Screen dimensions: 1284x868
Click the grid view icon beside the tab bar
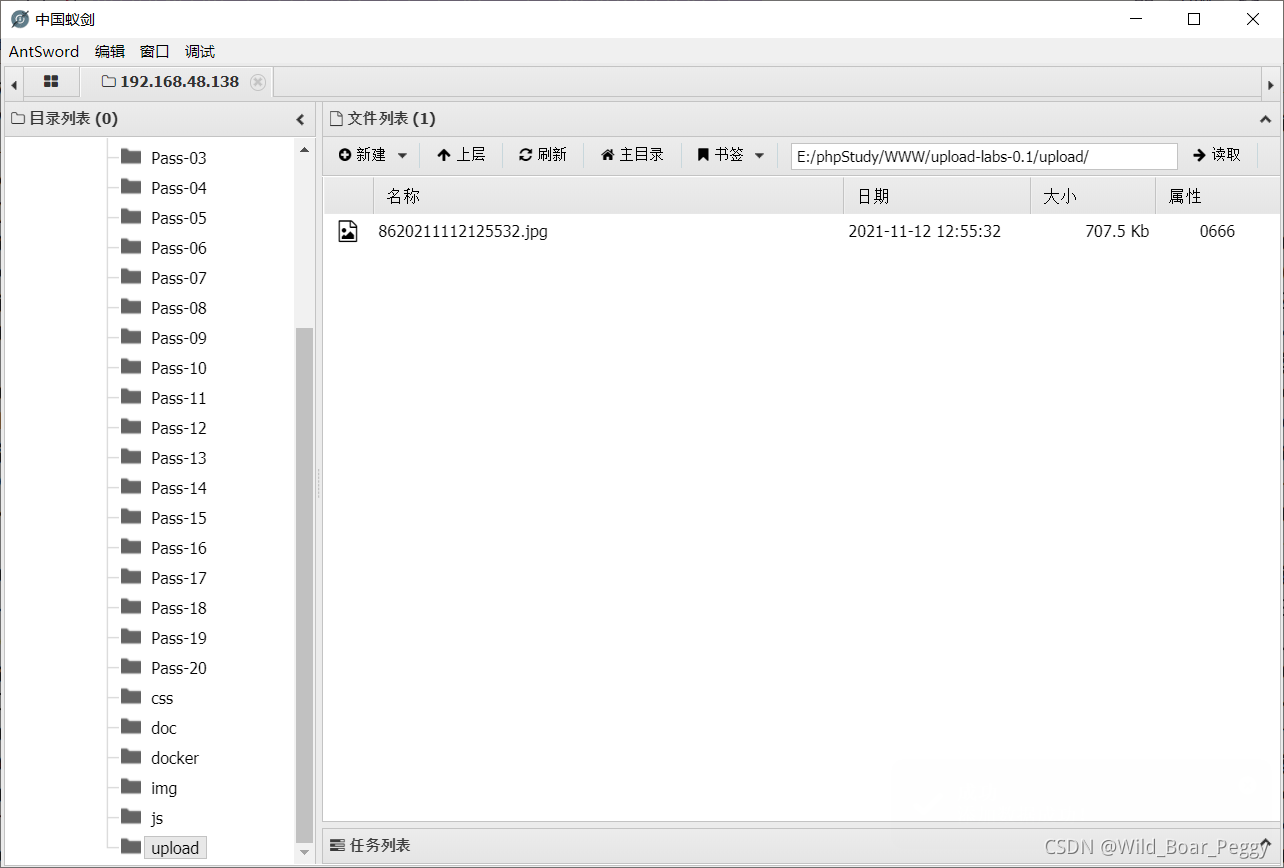tap(50, 81)
